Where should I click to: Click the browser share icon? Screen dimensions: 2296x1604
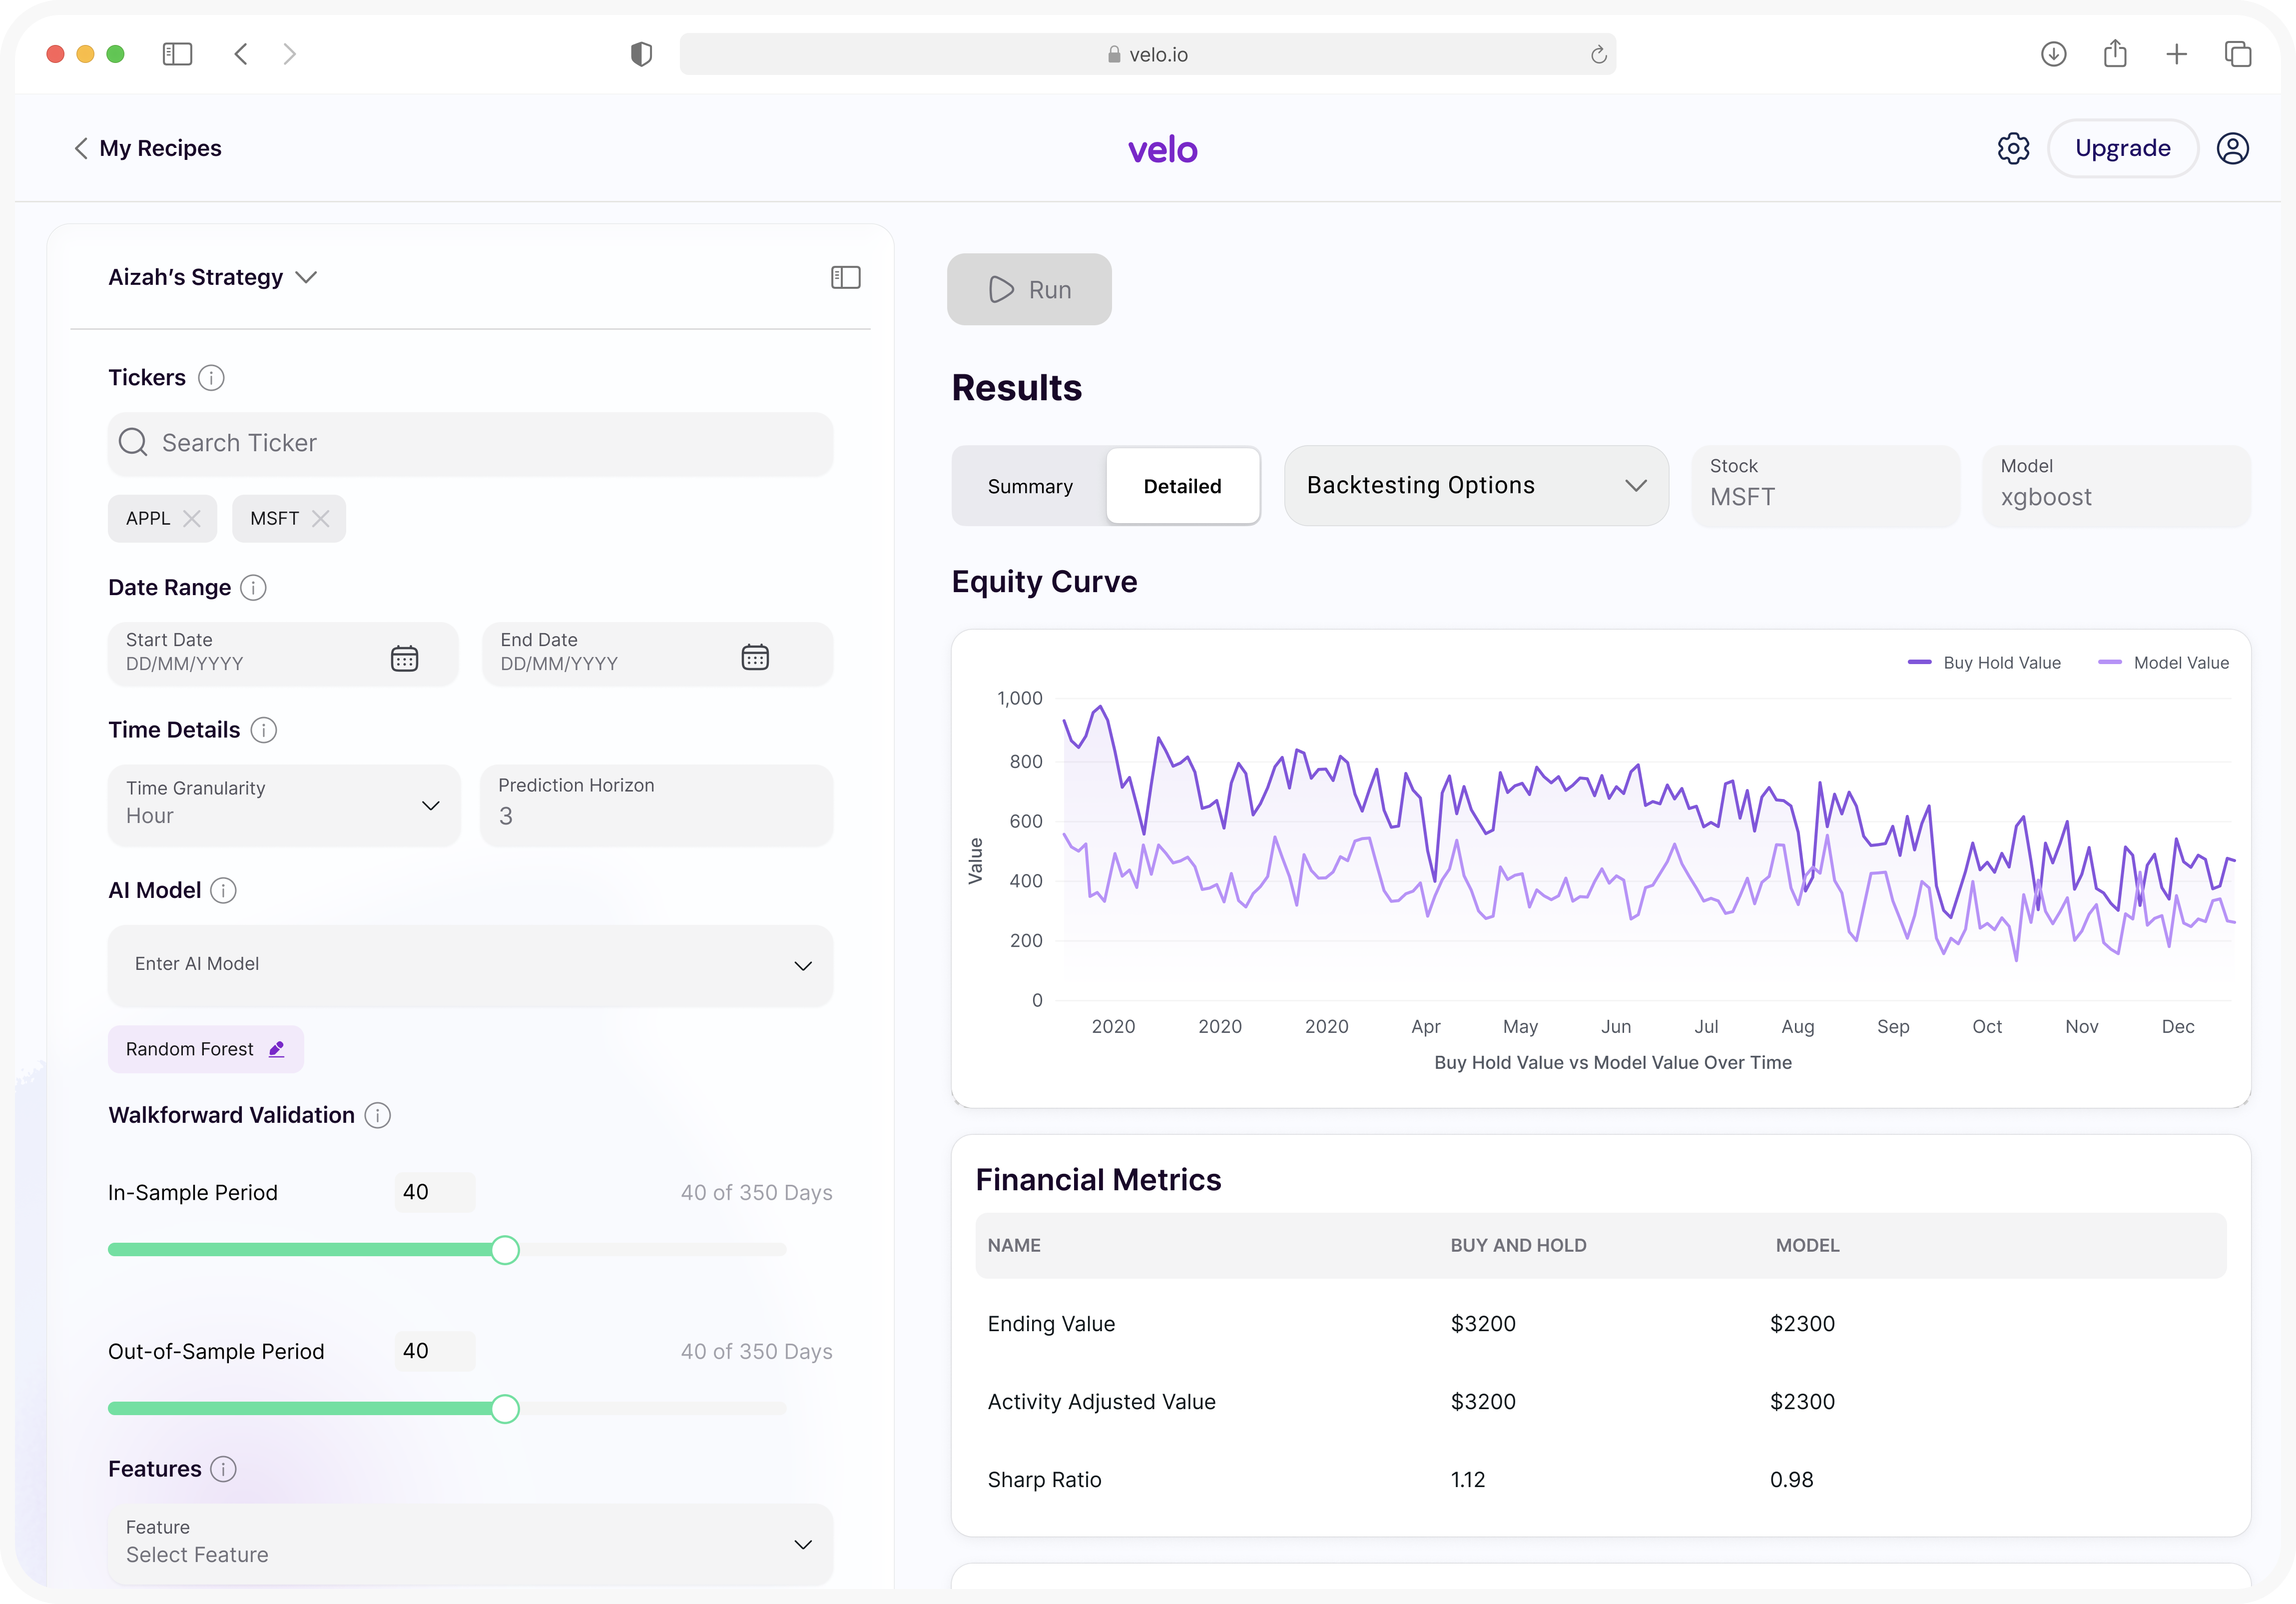[2115, 53]
